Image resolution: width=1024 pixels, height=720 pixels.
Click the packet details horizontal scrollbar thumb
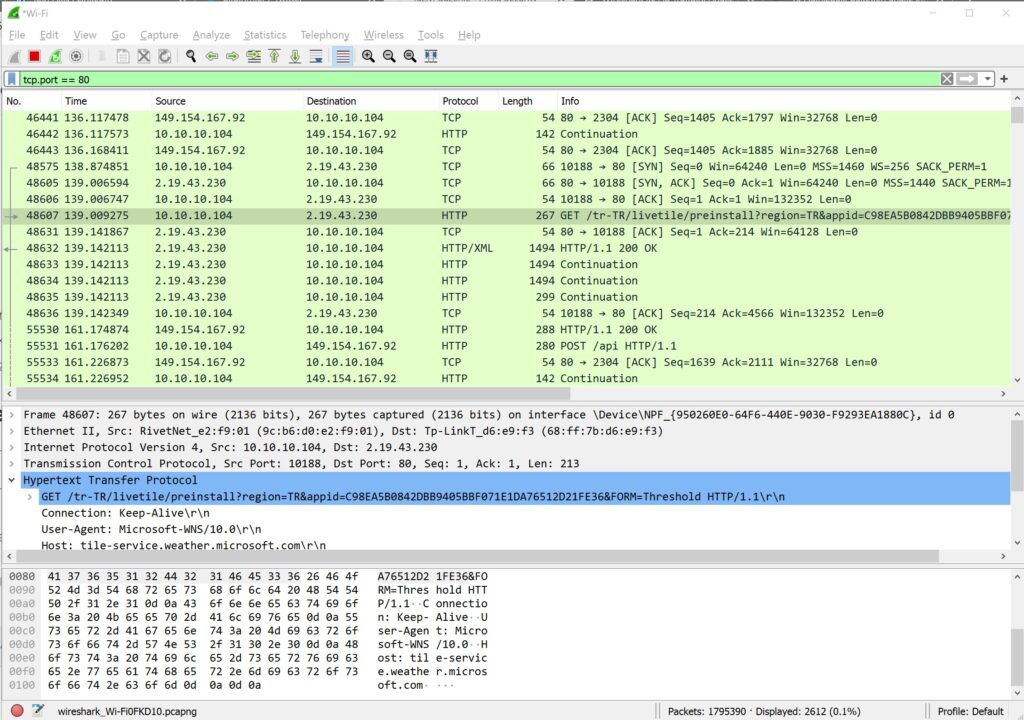click(x=477, y=556)
